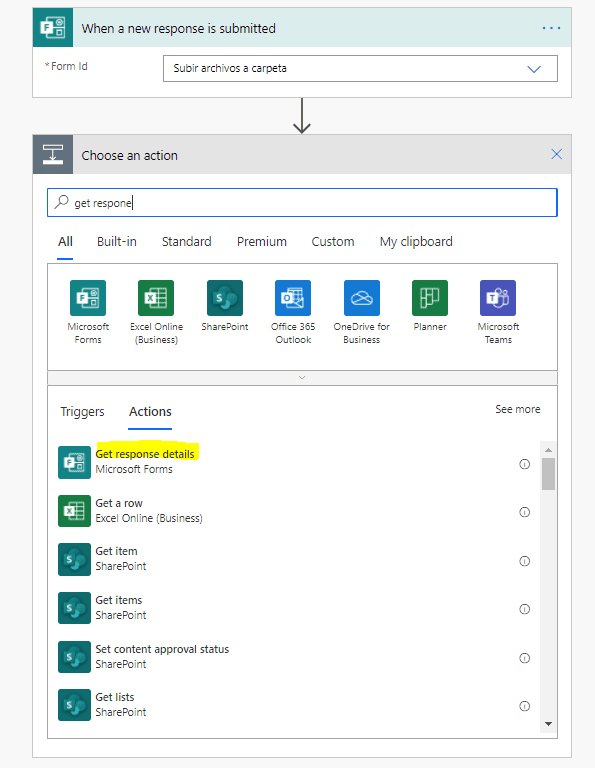595x768 pixels.
Task: Select the OneDrive for Business connector icon
Action: click(x=362, y=298)
